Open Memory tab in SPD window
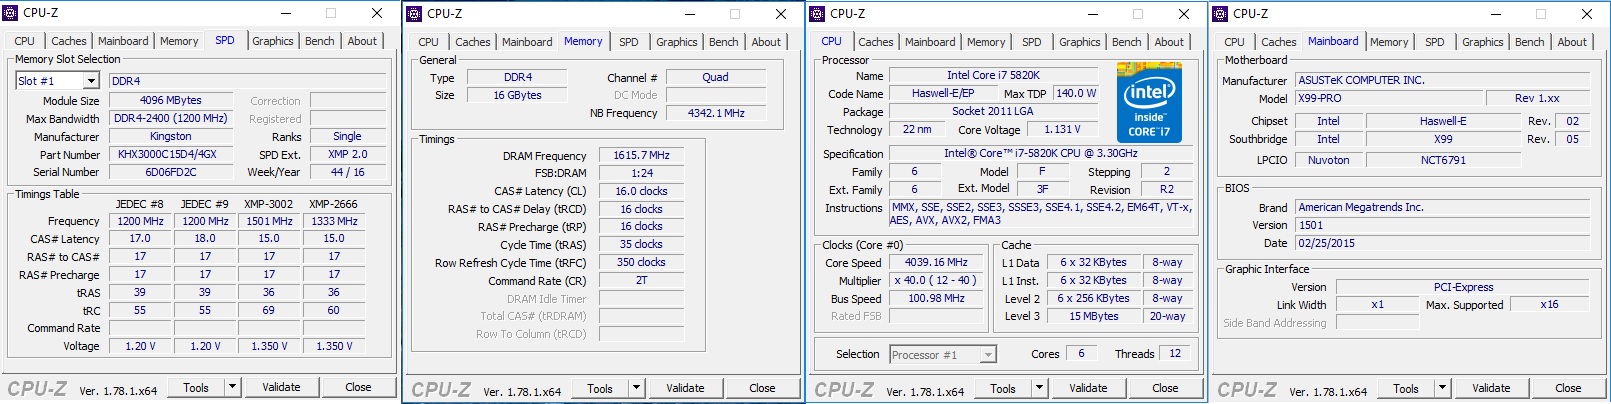The image size is (1611, 404). [179, 41]
